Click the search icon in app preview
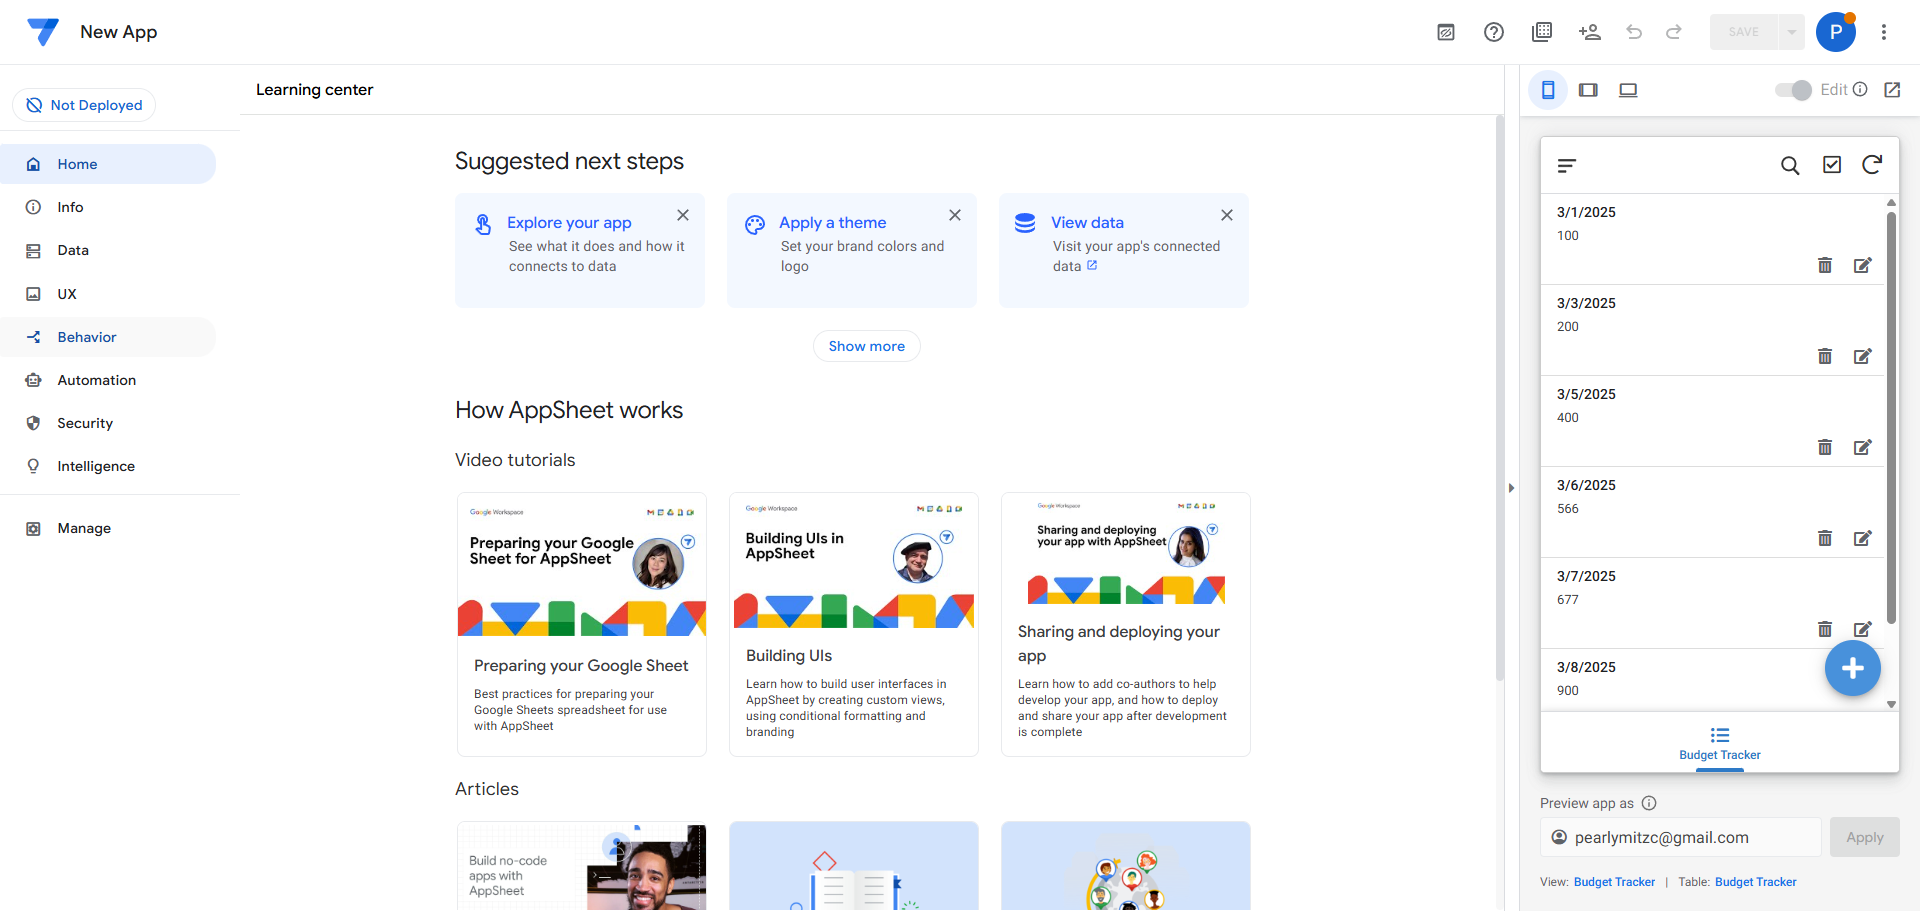Viewport: 1920px width, 911px height. 1790,165
